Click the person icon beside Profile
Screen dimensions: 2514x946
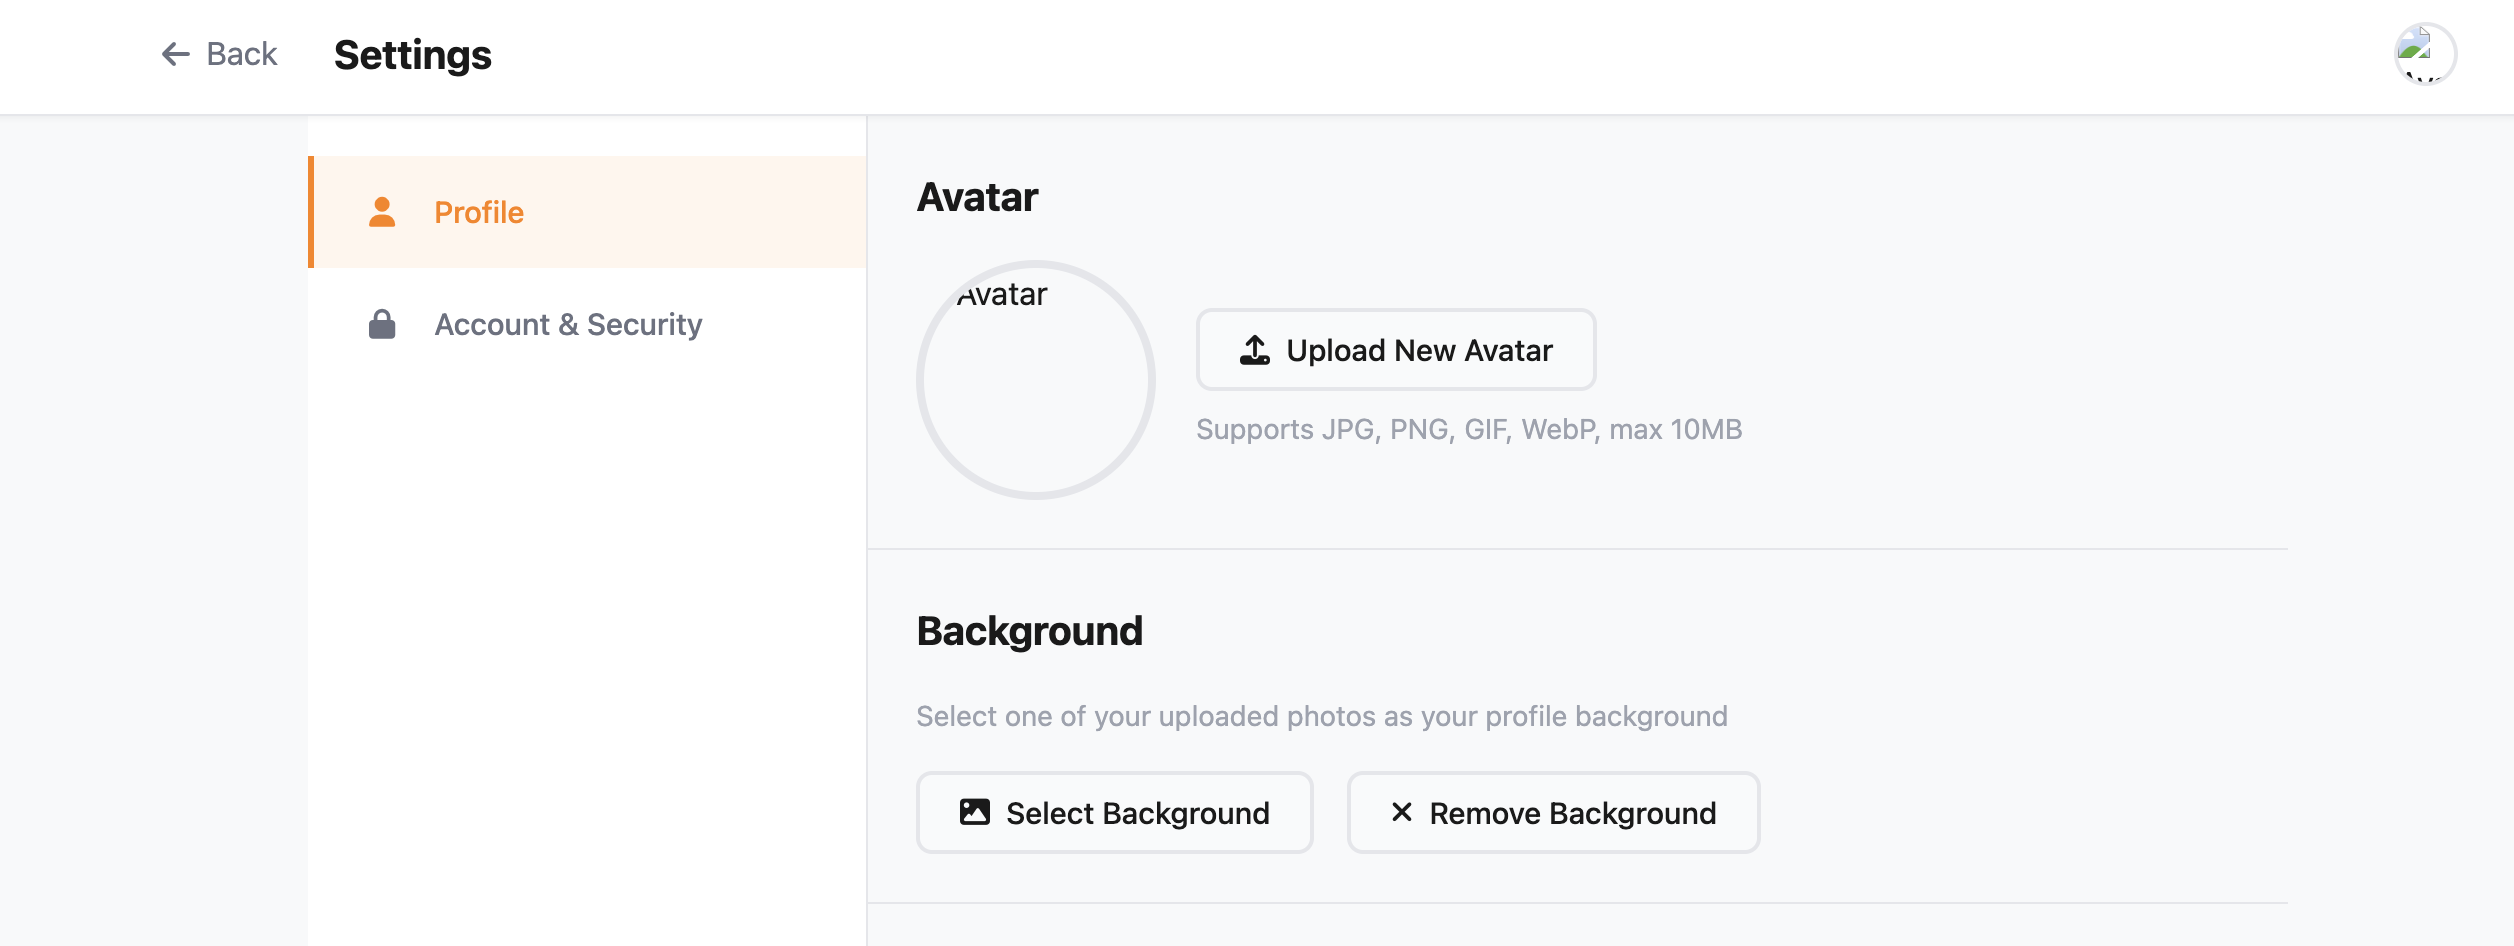(382, 212)
